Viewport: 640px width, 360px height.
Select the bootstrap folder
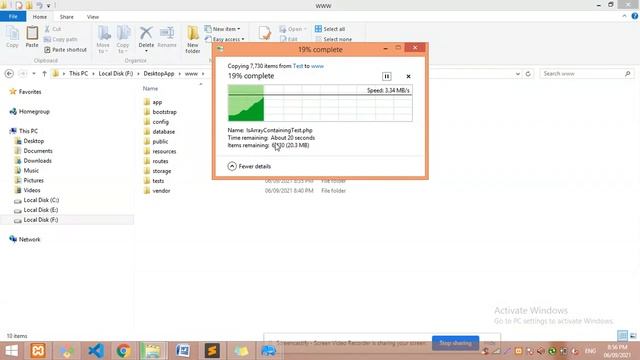[x=160, y=112]
